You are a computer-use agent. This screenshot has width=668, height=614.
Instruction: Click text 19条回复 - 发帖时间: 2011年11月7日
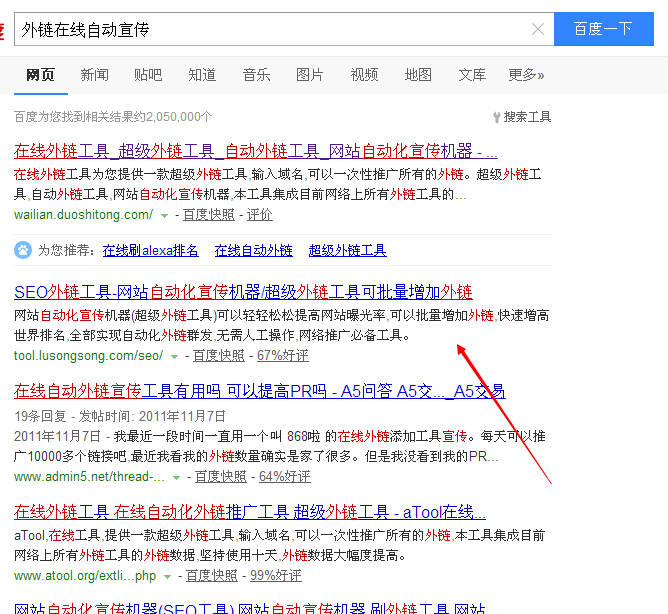120,416
